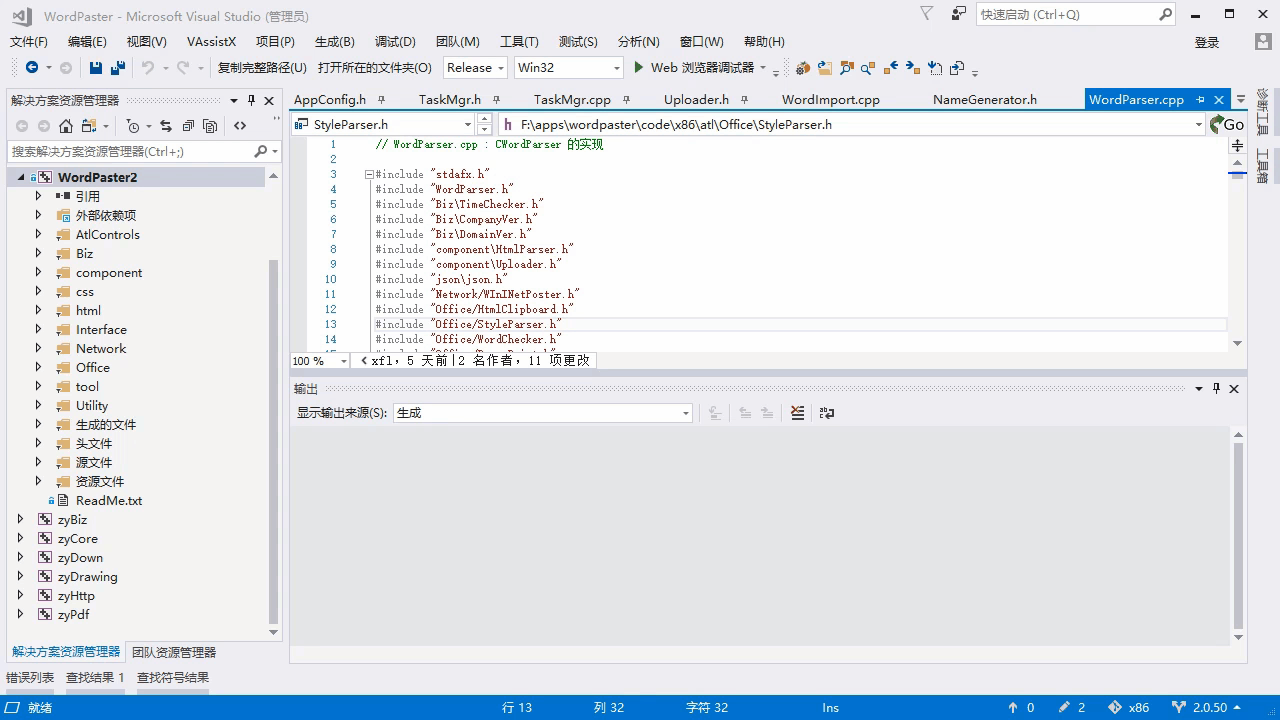Viewport: 1280px width, 720px height.
Task: Click the Home icon in Solution Explorer
Action: [x=66, y=126]
